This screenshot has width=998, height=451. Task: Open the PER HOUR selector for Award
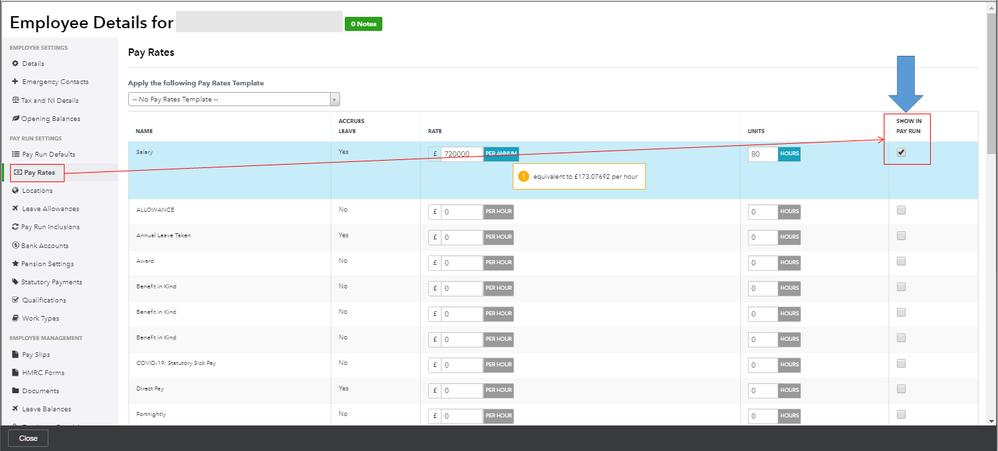pos(498,263)
